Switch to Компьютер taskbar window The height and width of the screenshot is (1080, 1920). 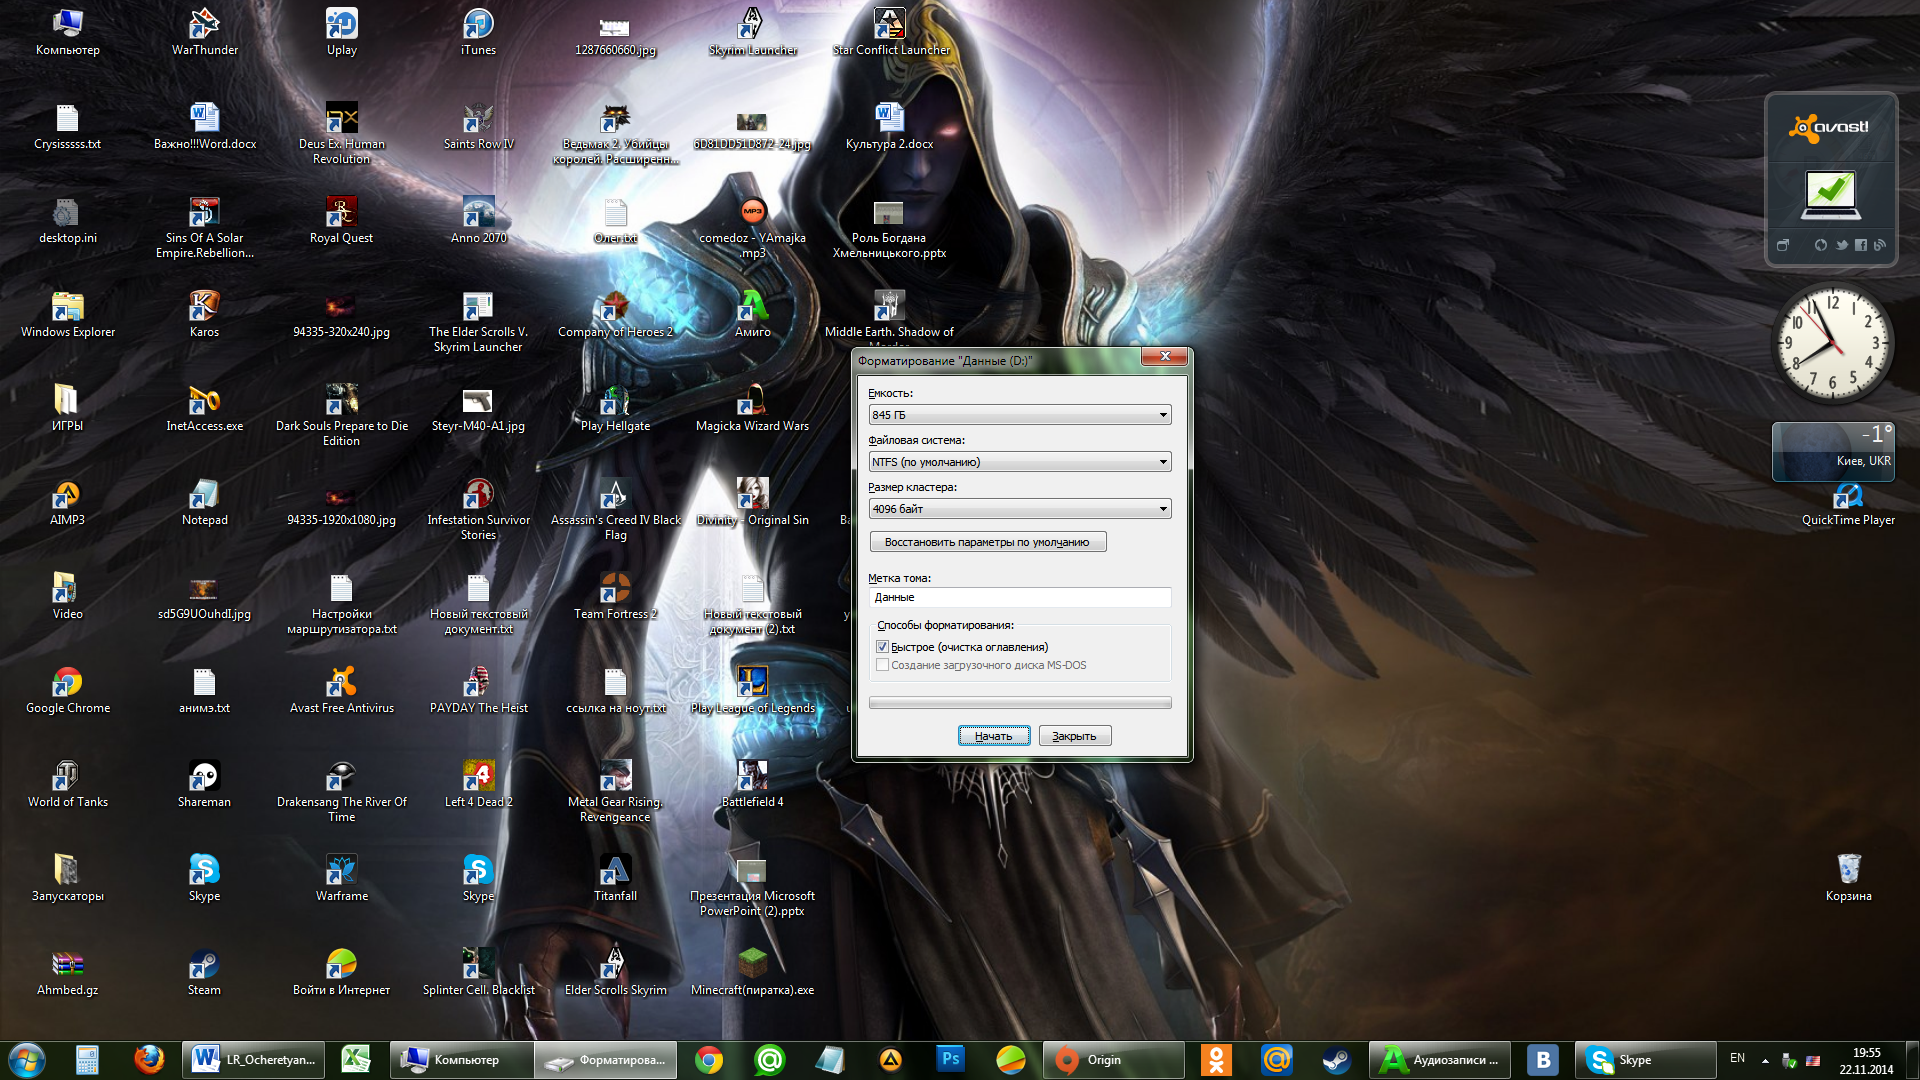point(461,1059)
